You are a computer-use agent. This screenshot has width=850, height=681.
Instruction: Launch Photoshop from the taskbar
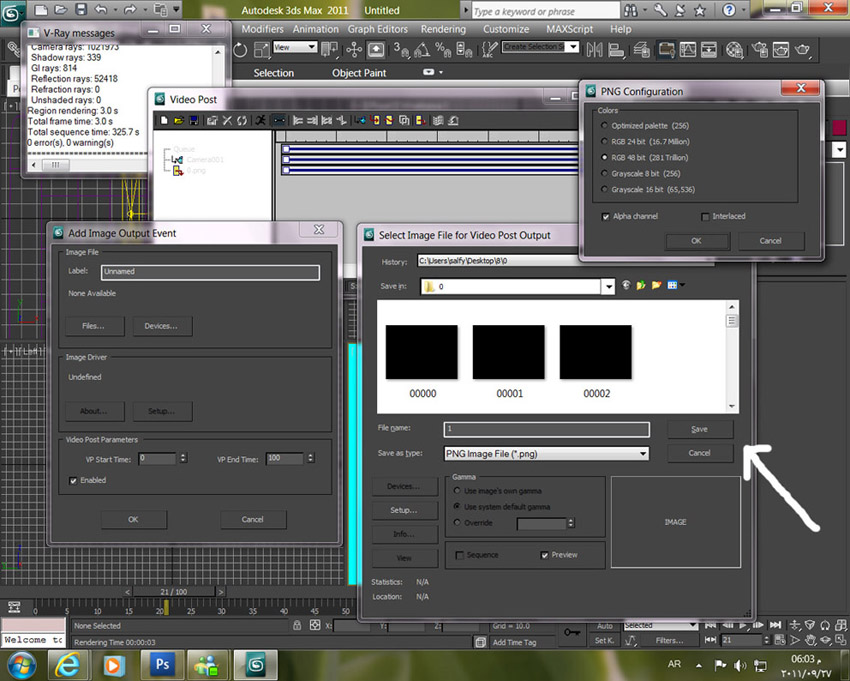click(x=163, y=664)
